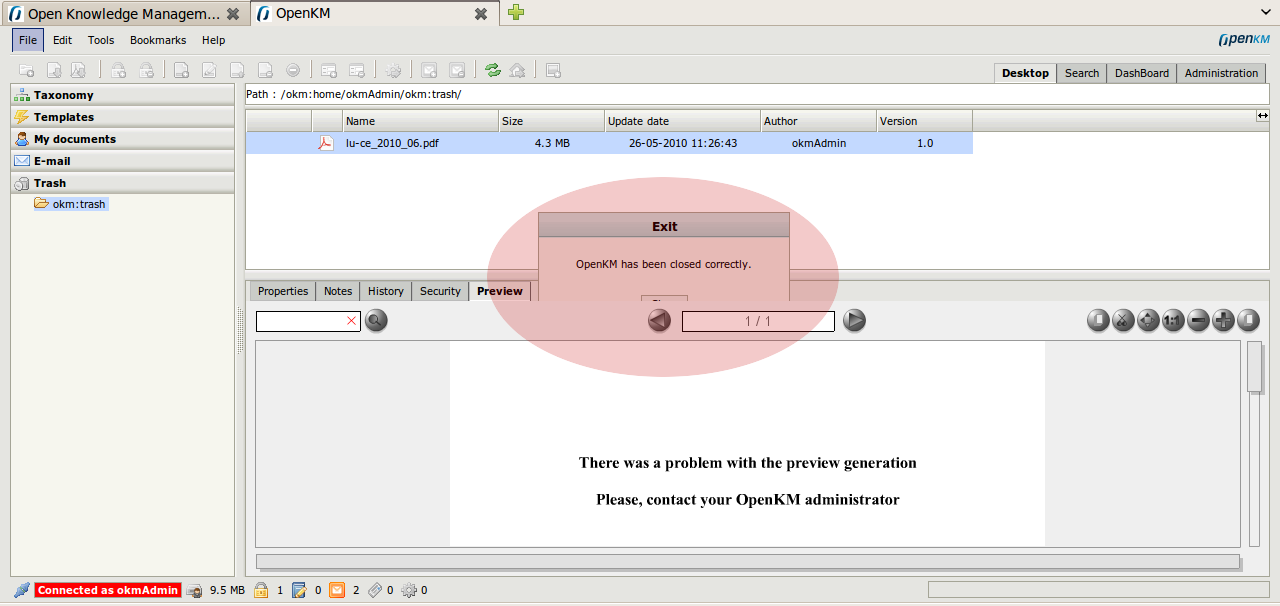The width and height of the screenshot is (1280, 606).
Task: Click the locked documents padlock status icon
Action: coord(260,590)
